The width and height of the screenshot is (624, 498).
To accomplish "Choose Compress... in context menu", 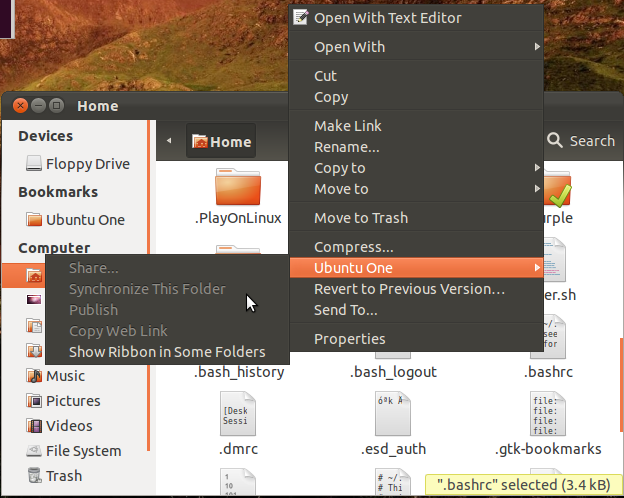I will (416, 247).
